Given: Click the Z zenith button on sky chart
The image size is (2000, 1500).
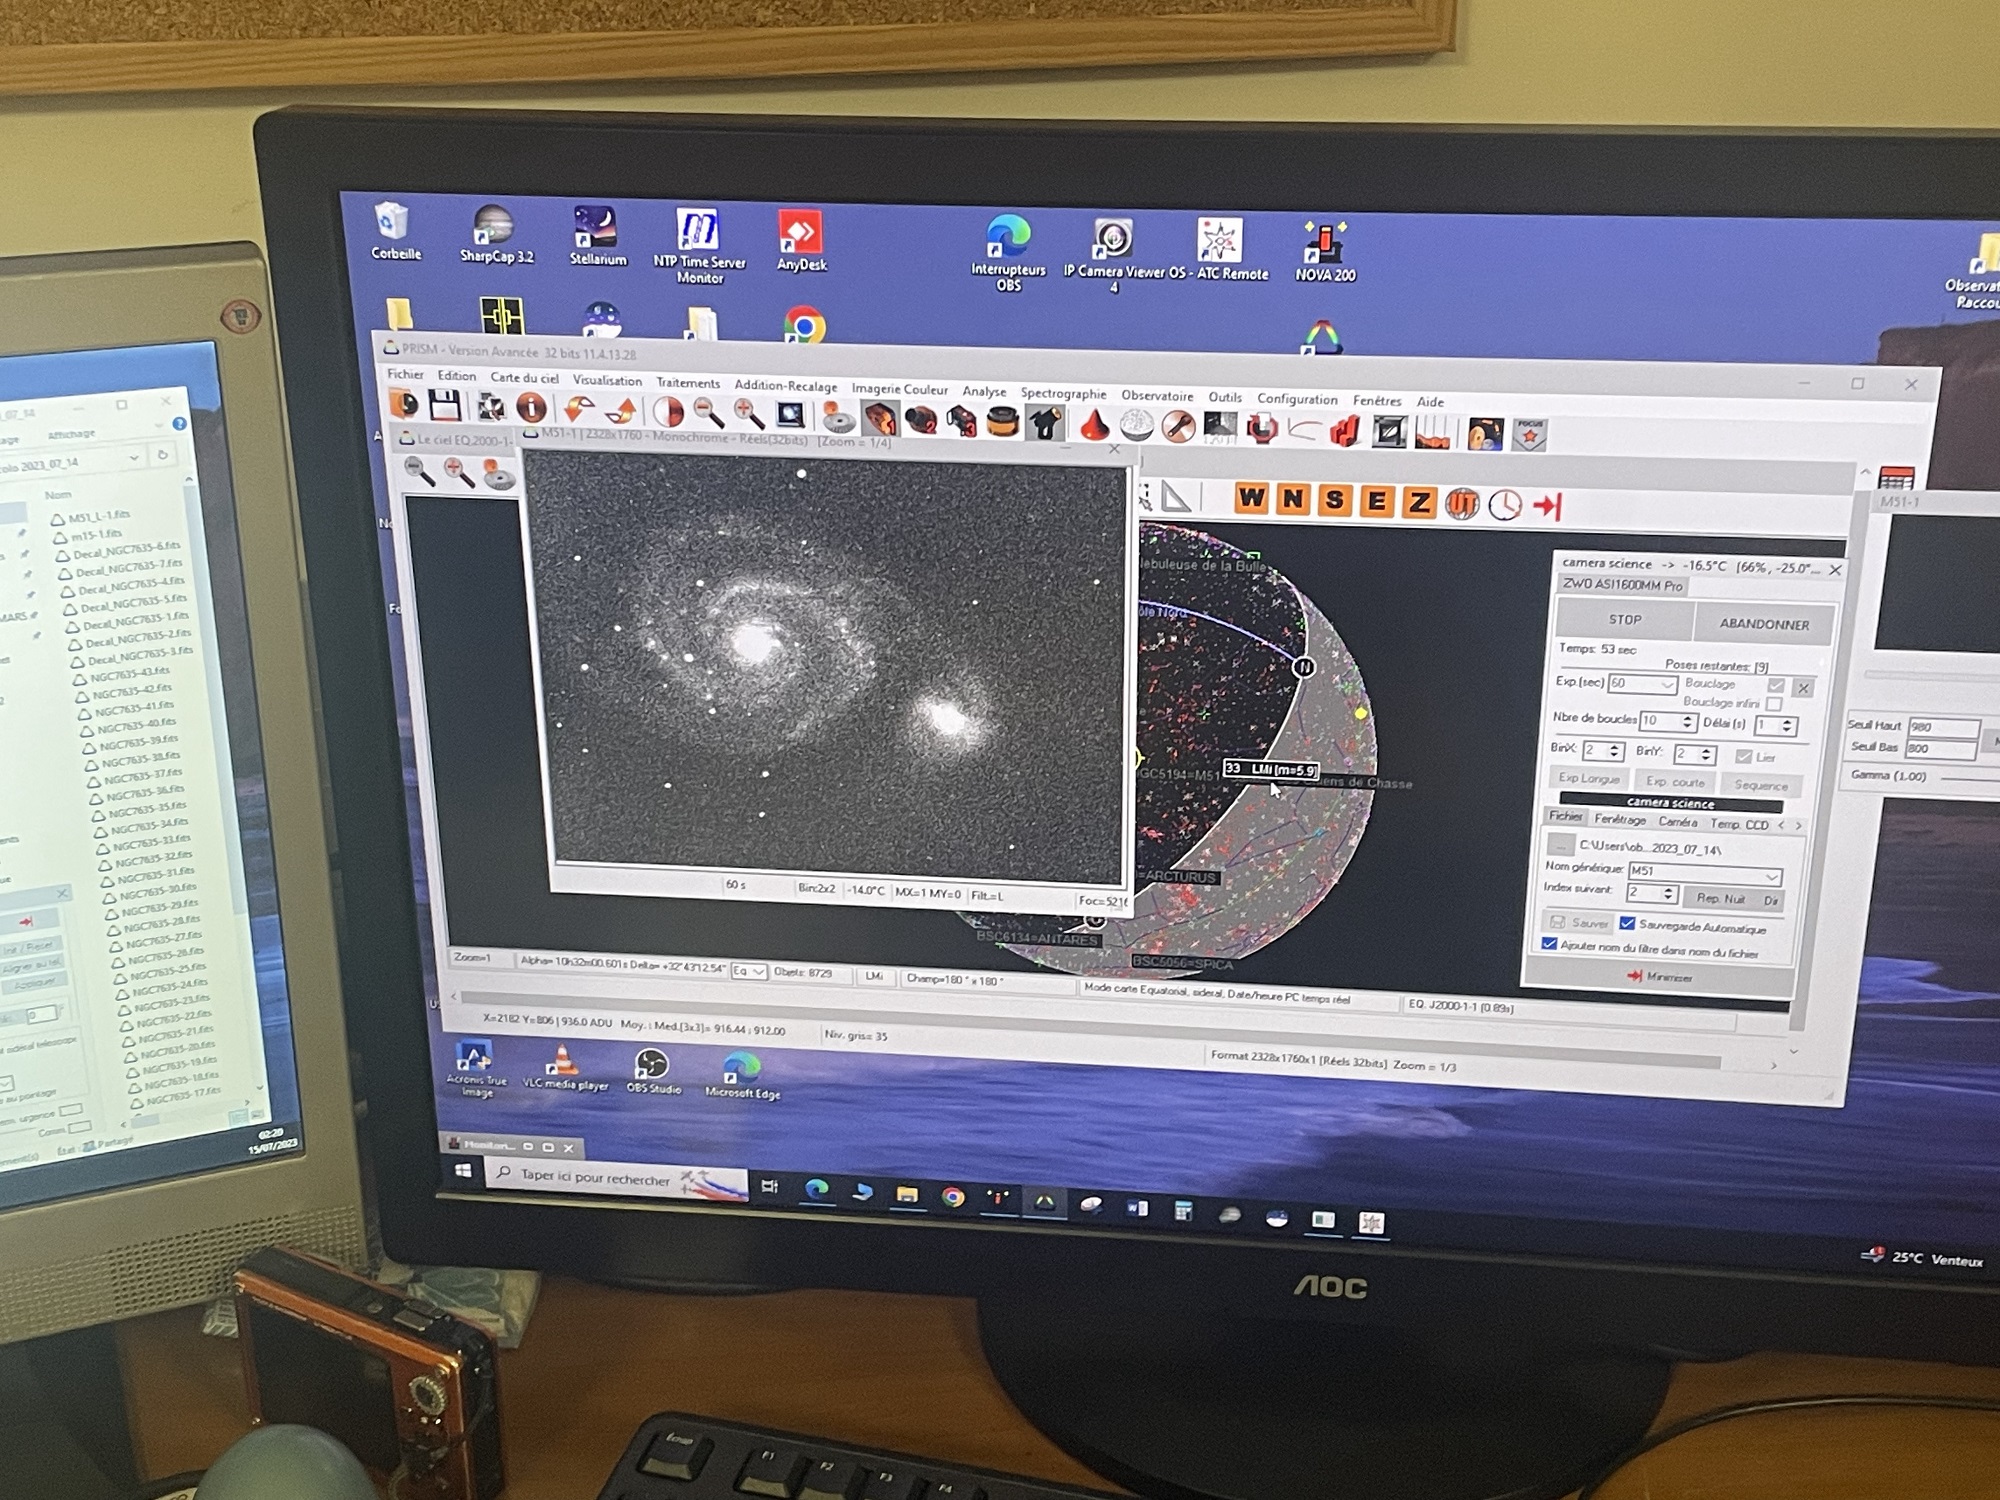Looking at the screenshot, I should (1418, 502).
